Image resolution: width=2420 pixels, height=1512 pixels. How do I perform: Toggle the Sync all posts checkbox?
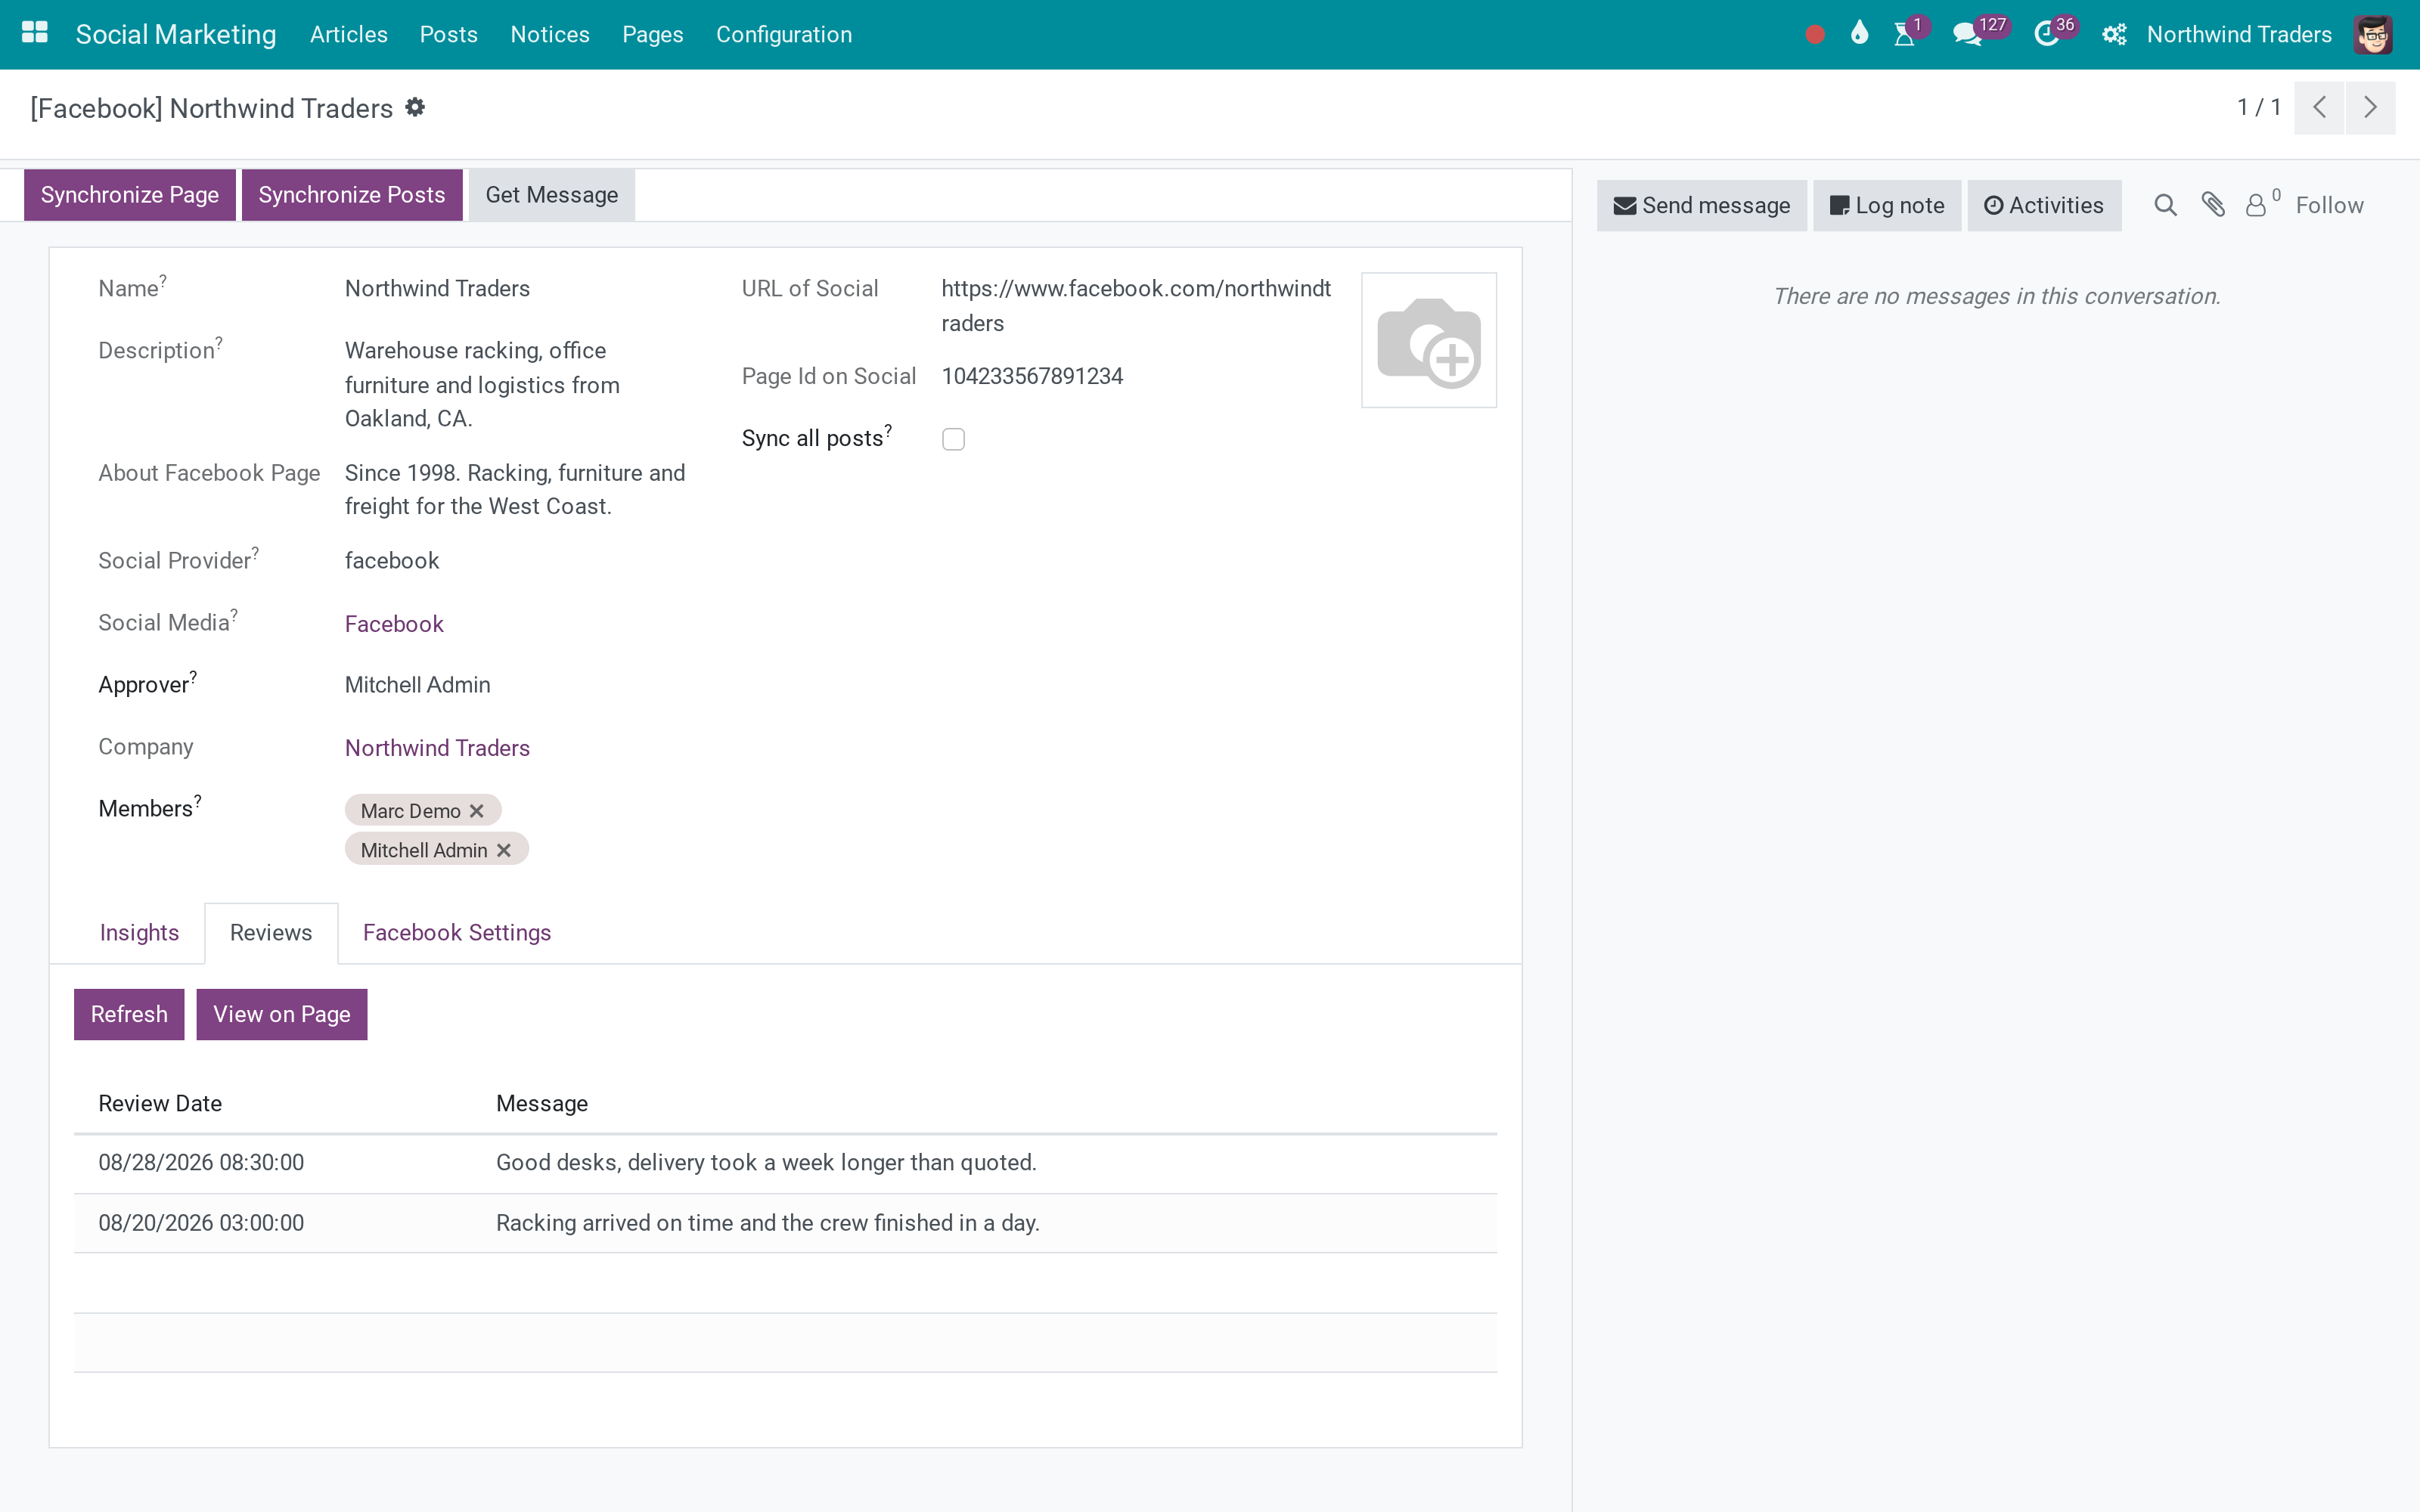click(953, 439)
